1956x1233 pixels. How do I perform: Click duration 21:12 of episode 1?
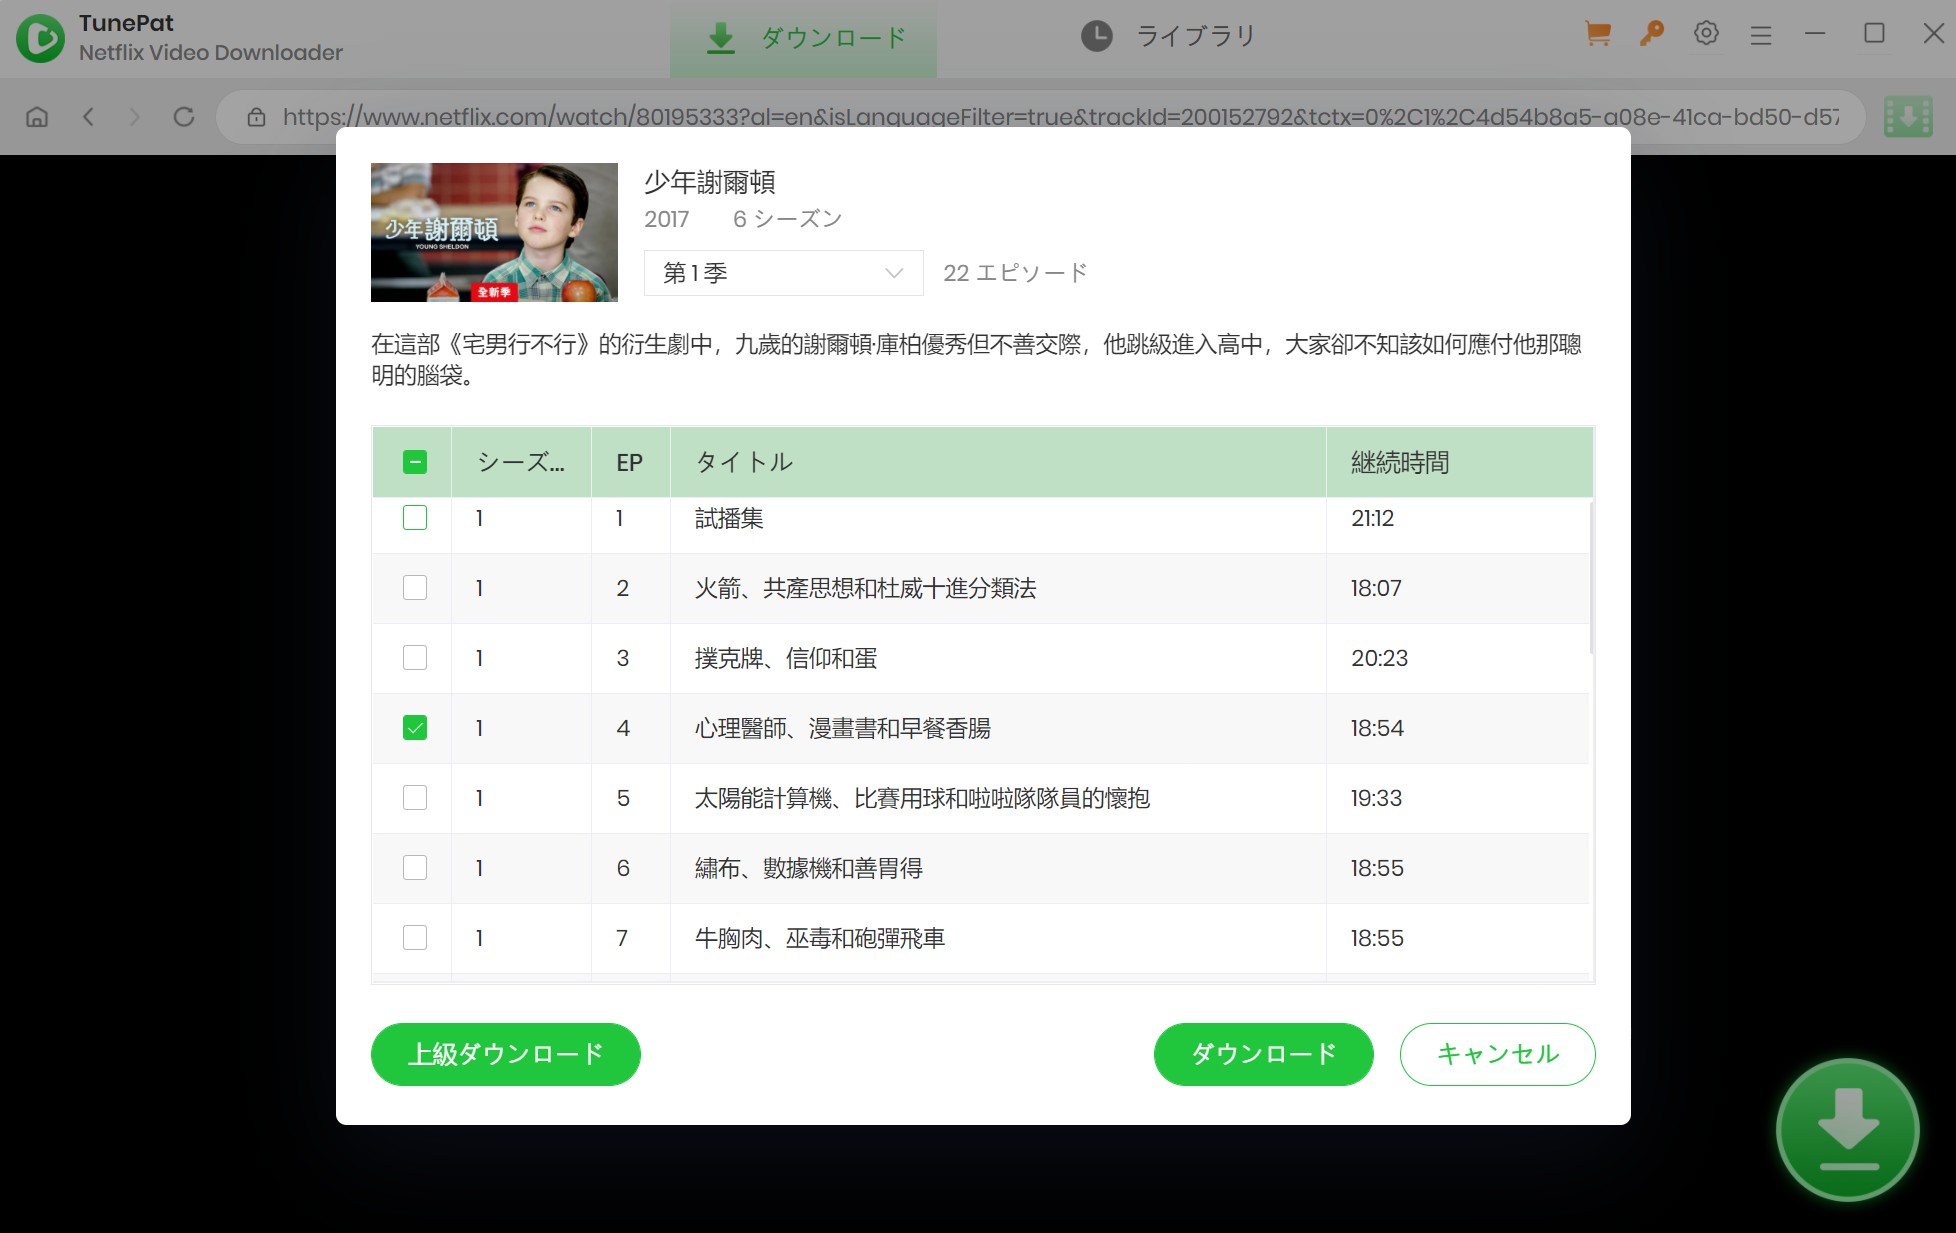1372,518
